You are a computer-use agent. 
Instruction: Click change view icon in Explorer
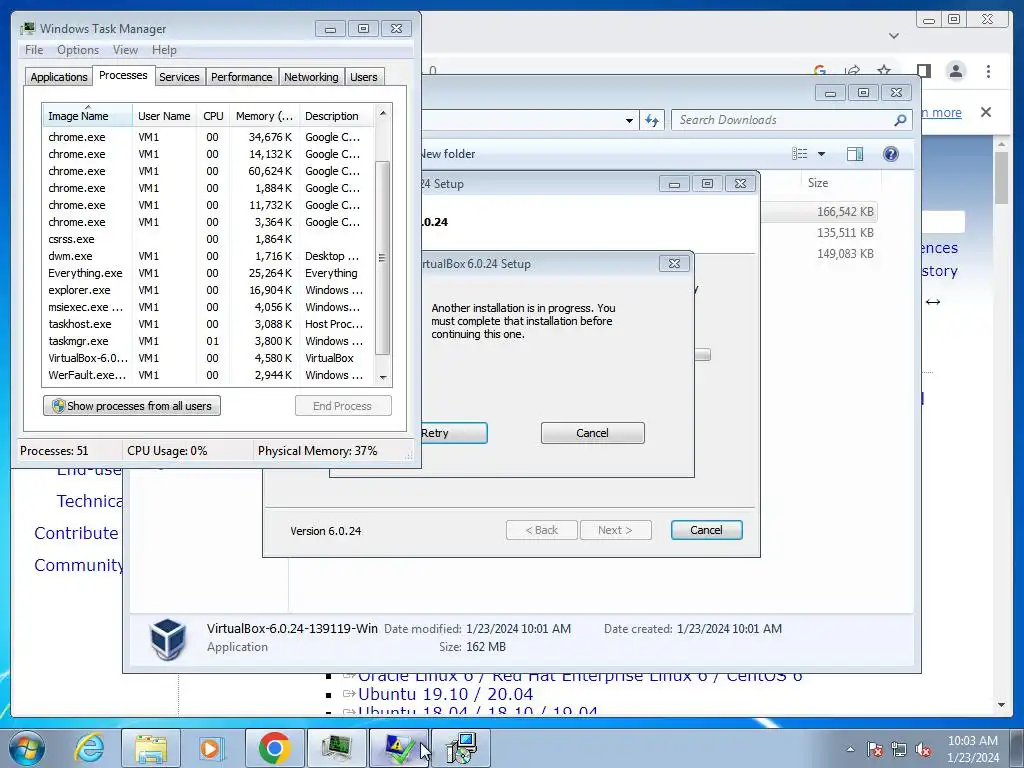click(799, 153)
